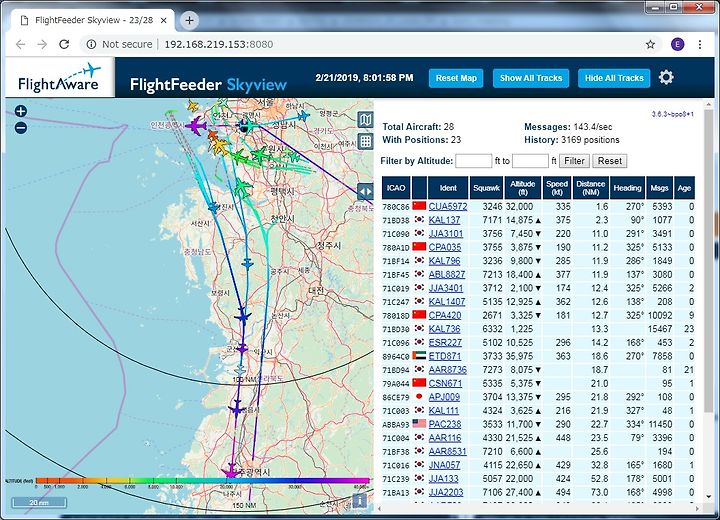Sort table by Ident column header
The height and width of the screenshot is (520, 720).
[448, 188]
